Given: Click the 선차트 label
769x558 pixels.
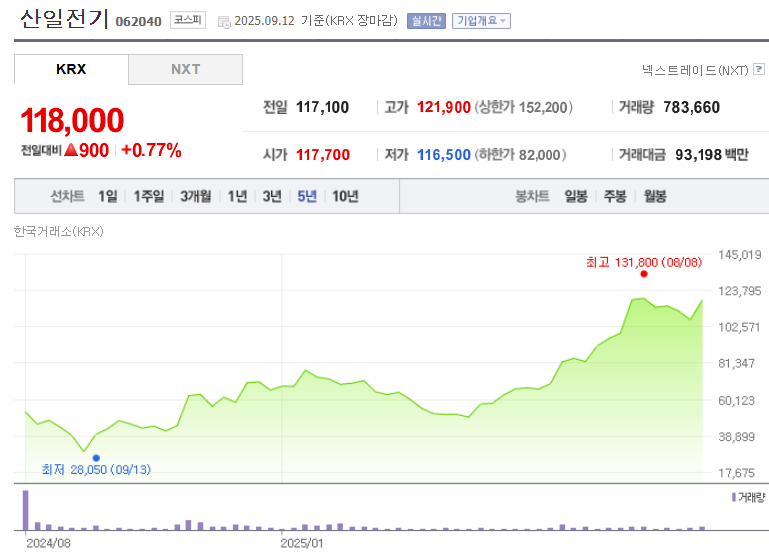Looking at the screenshot, I should (68, 196).
